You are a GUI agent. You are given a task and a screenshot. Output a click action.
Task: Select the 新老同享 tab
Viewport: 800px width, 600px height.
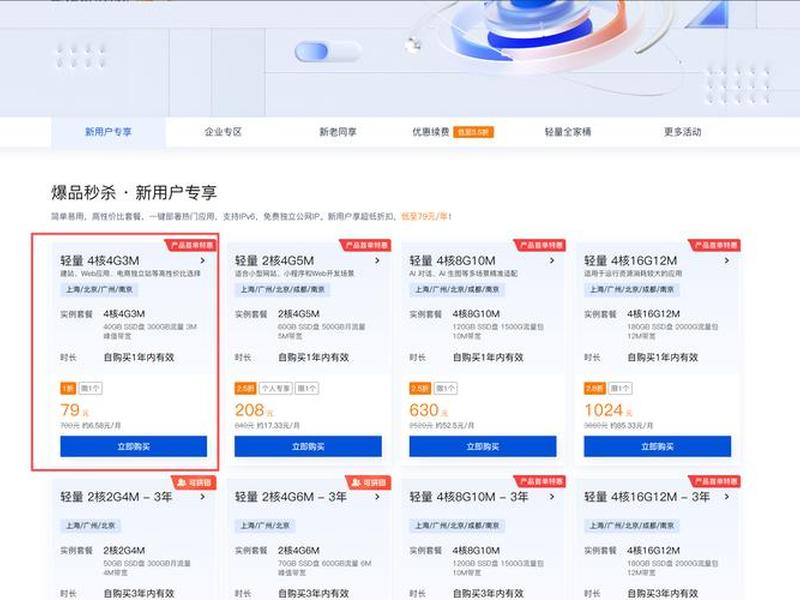[x=338, y=132]
